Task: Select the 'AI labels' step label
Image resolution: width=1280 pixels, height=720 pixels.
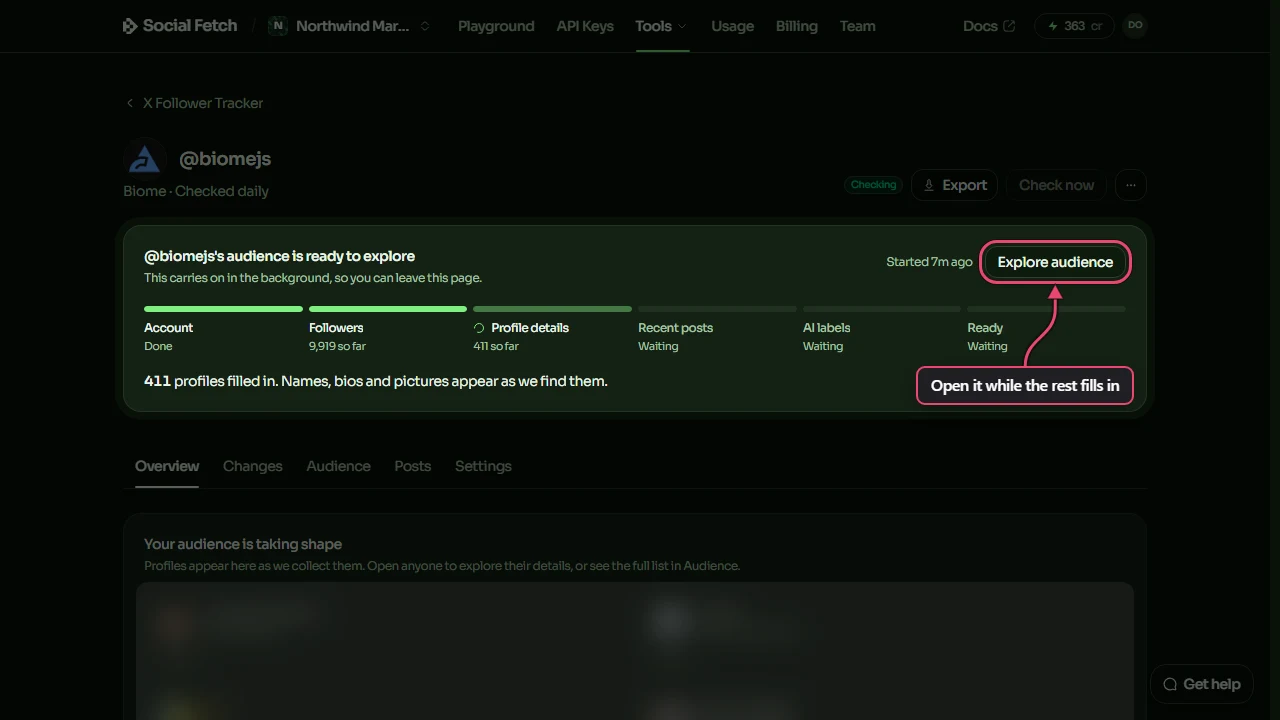Action: [x=826, y=328]
